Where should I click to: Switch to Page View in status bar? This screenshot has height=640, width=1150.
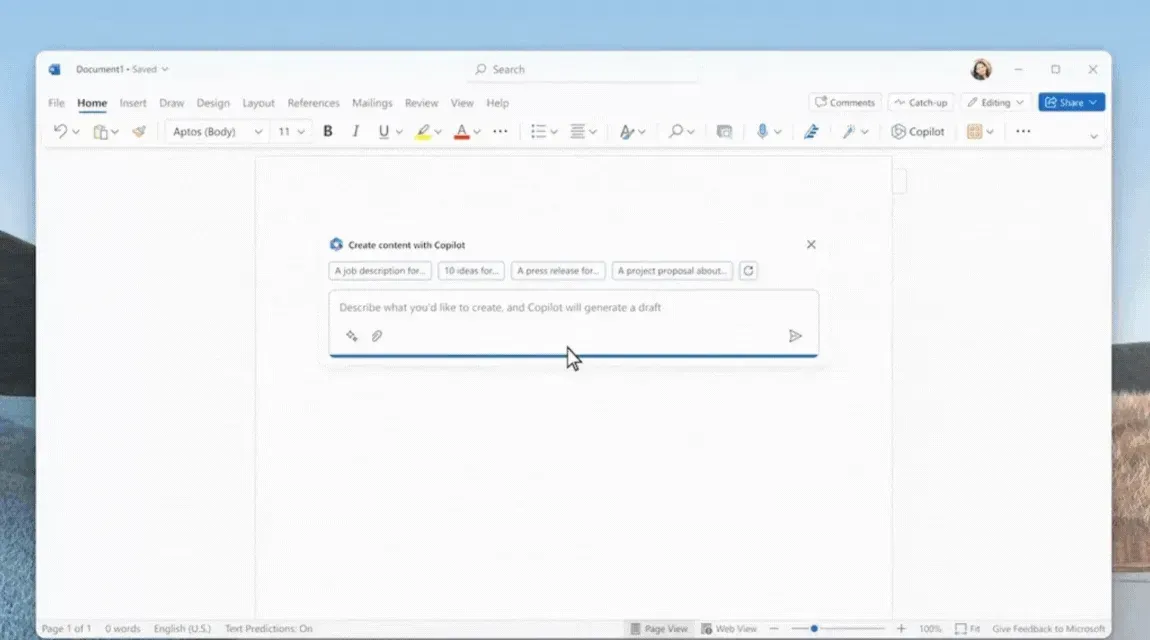point(659,628)
